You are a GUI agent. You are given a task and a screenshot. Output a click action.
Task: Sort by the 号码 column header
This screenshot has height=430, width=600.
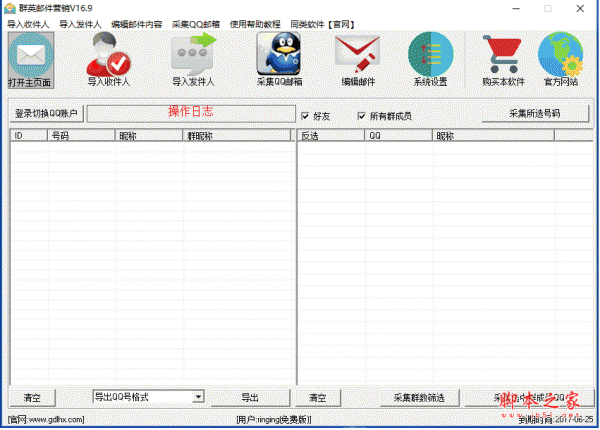(81, 136)
